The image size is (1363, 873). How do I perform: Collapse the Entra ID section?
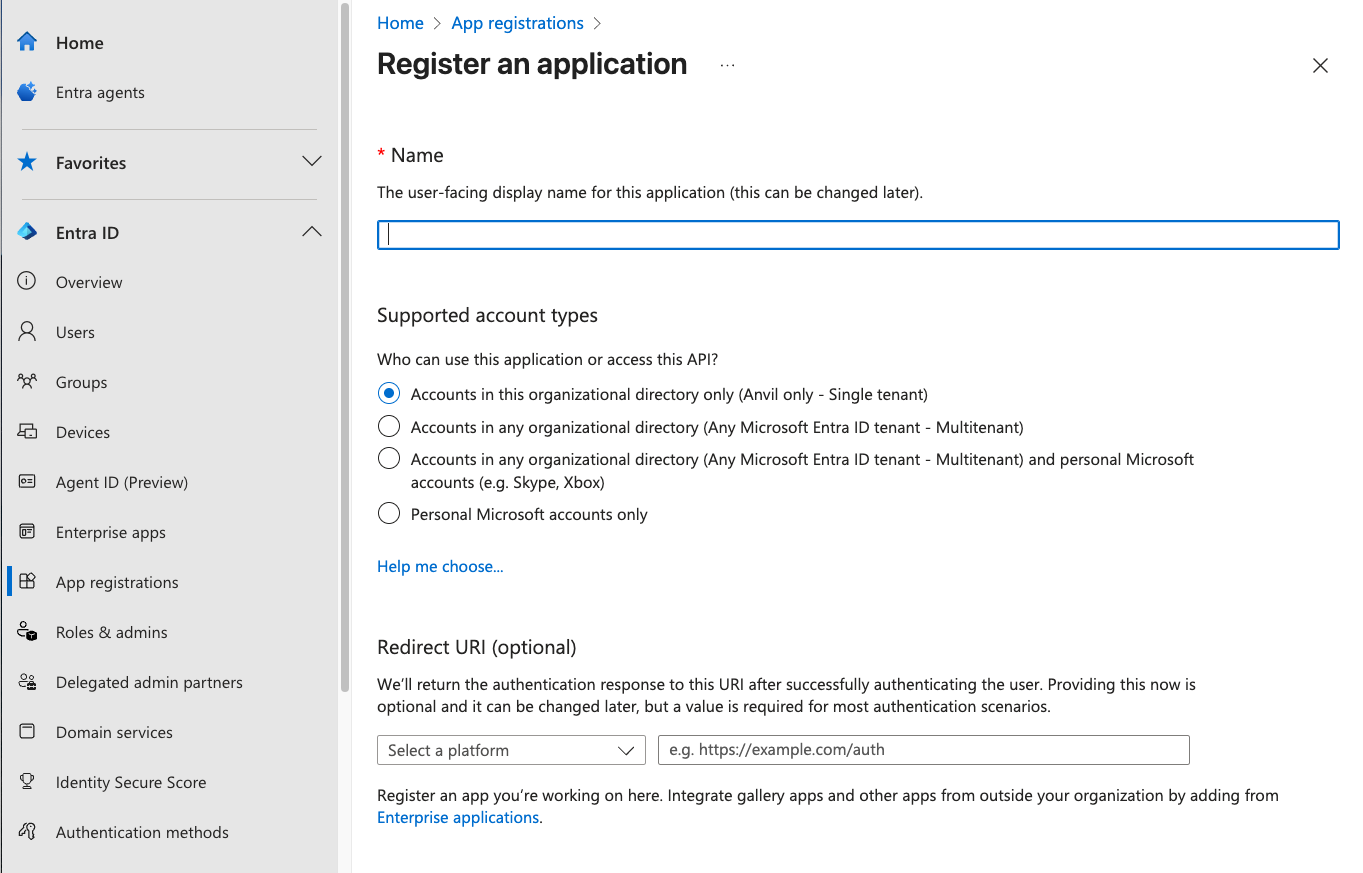[312, 230]
